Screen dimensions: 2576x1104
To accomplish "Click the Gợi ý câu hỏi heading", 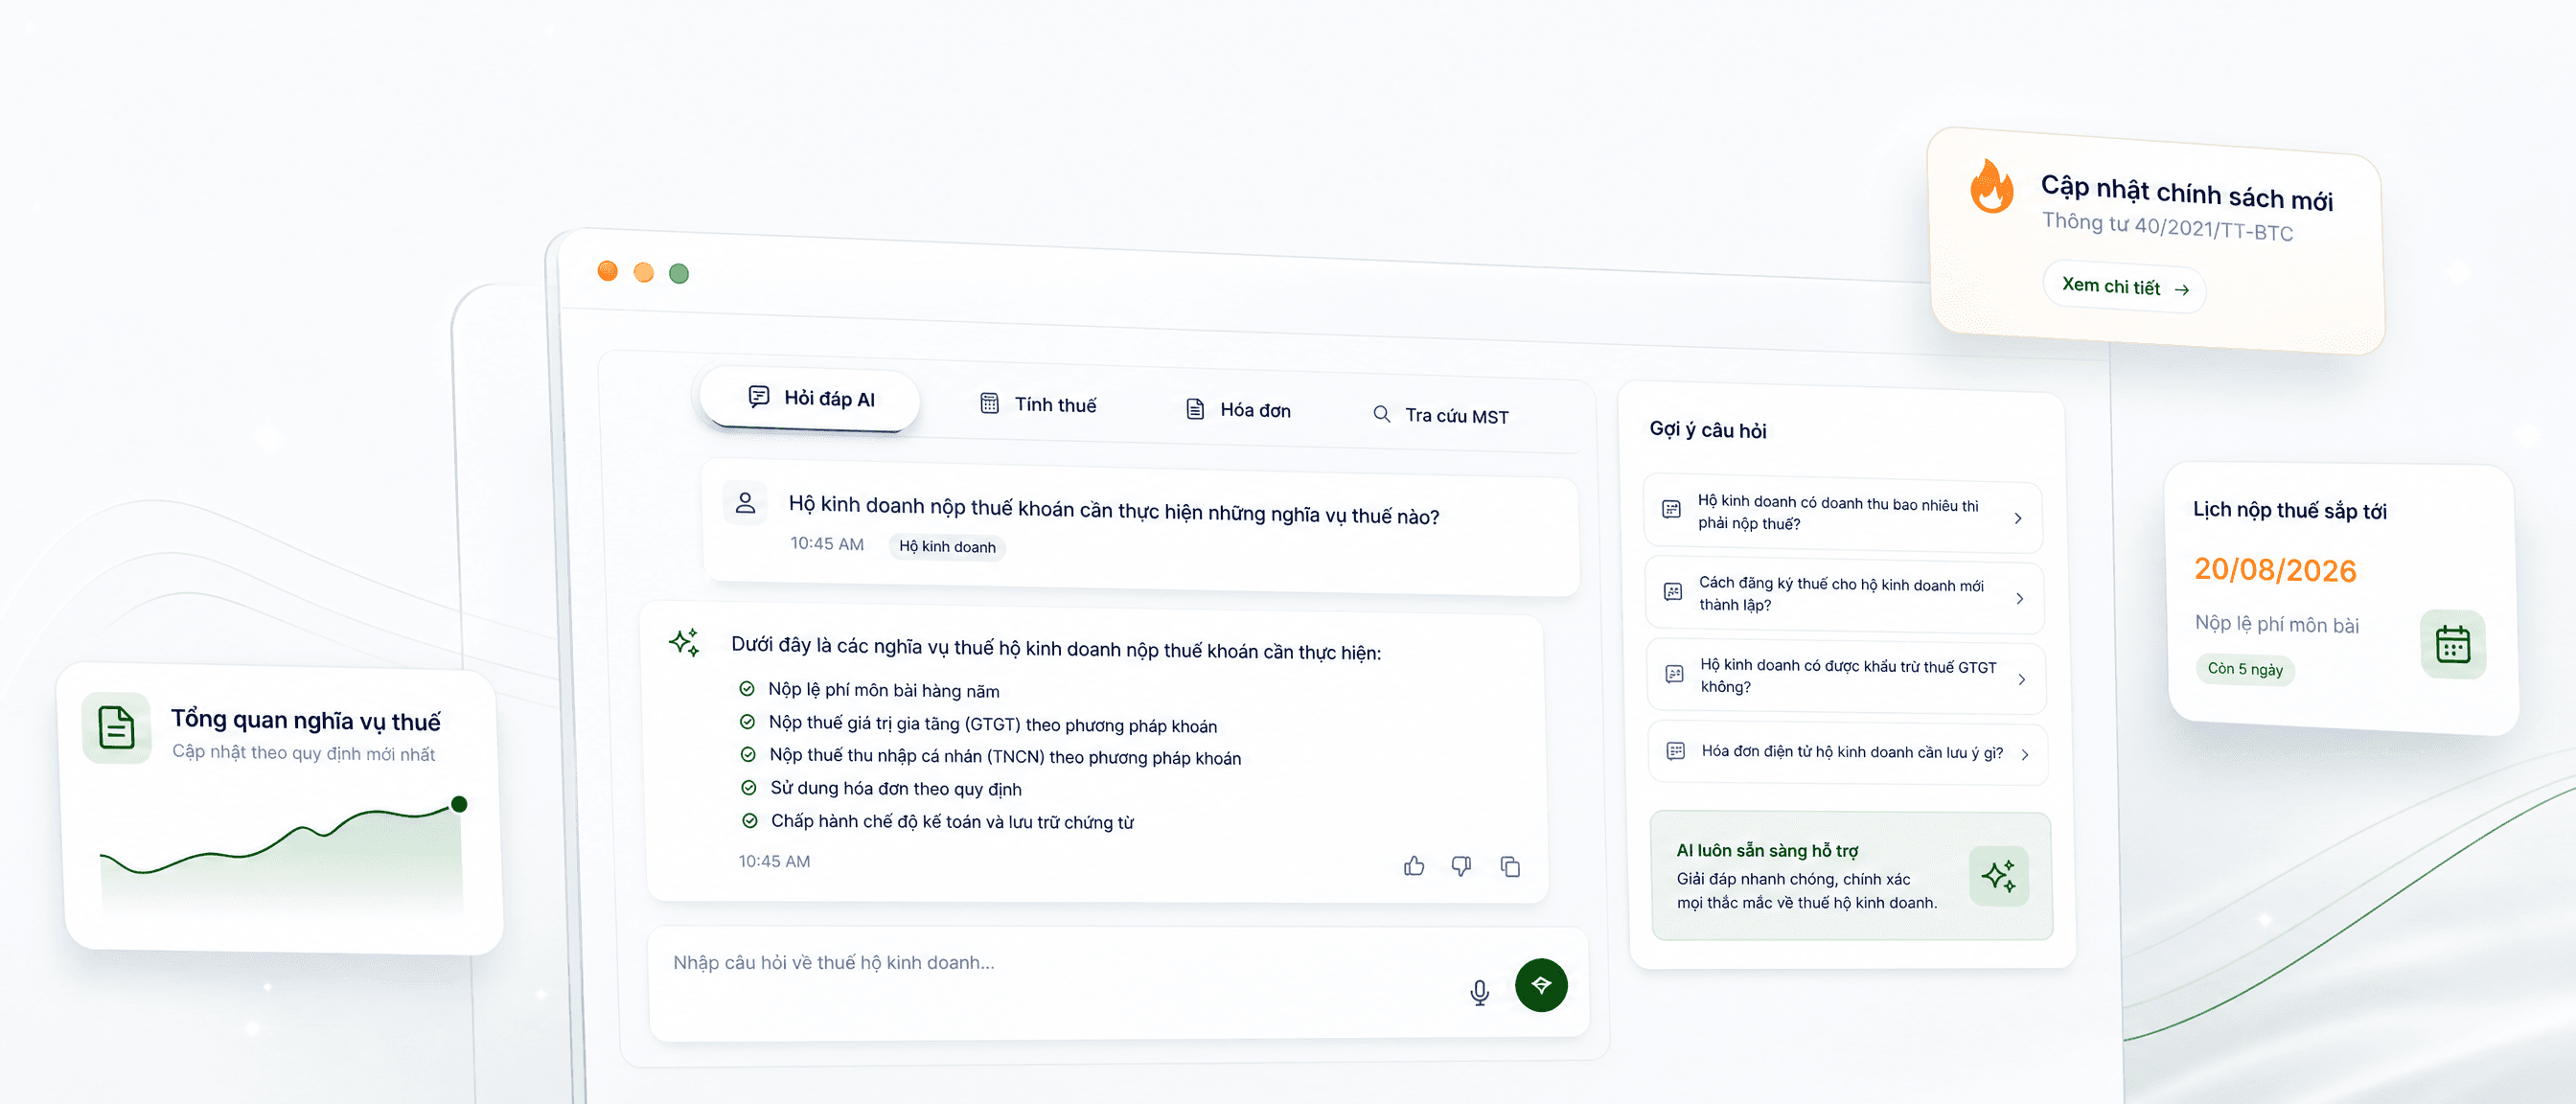I will (x=1708, y=430).
